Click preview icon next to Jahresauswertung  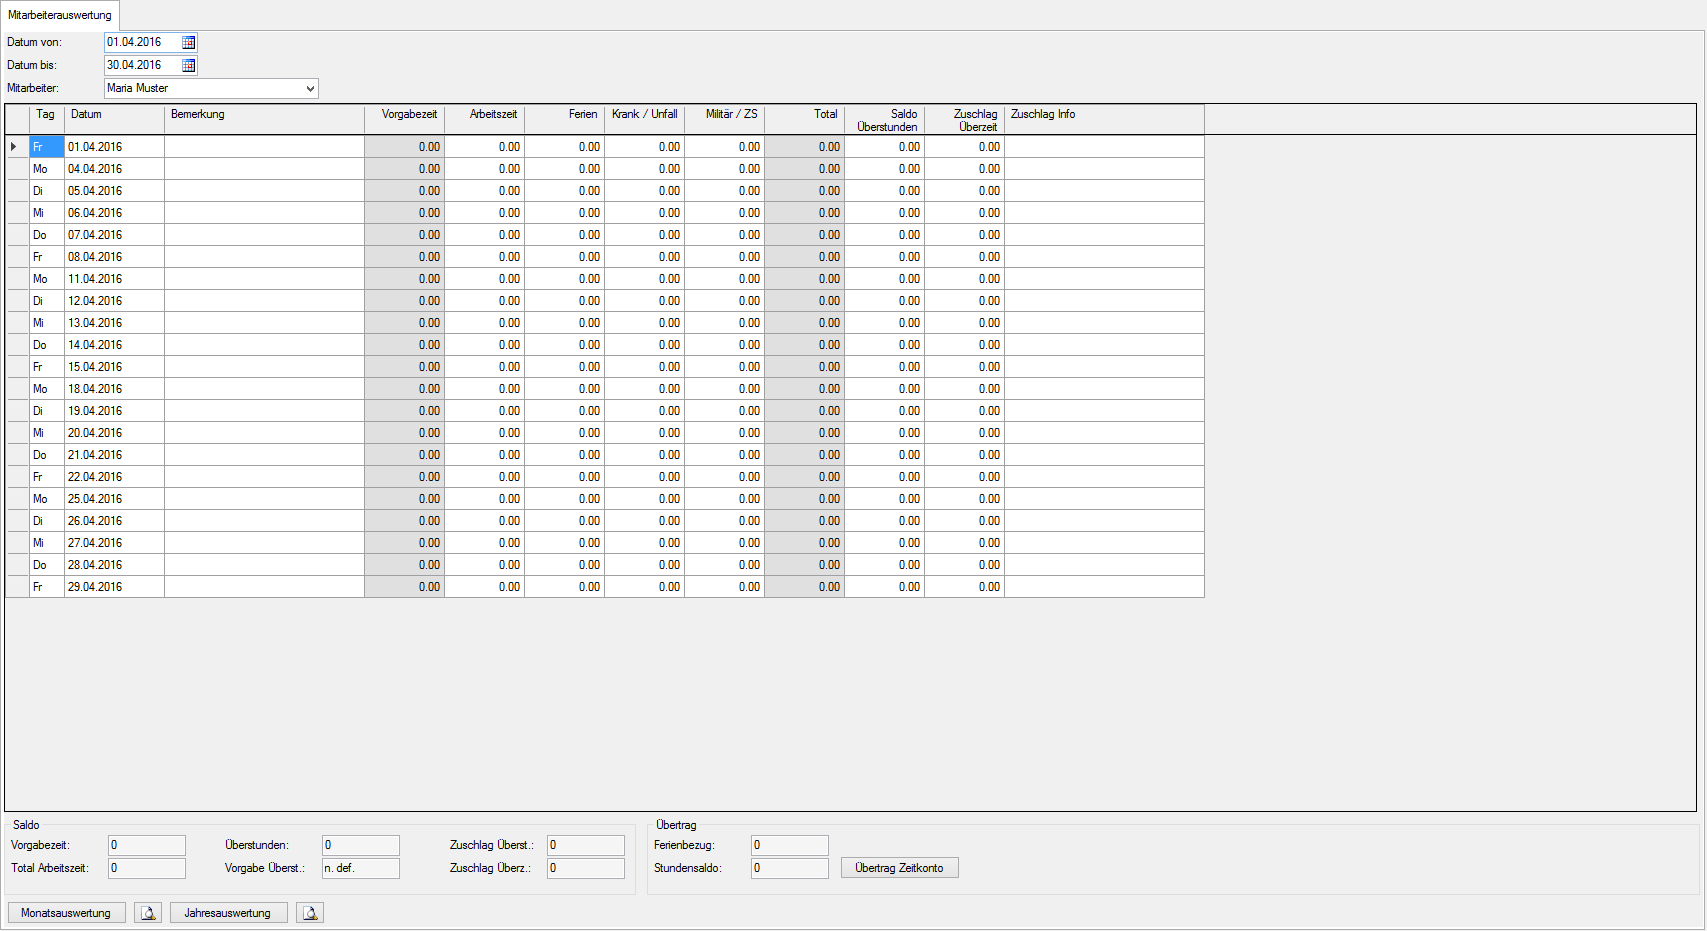coord(310,913)
